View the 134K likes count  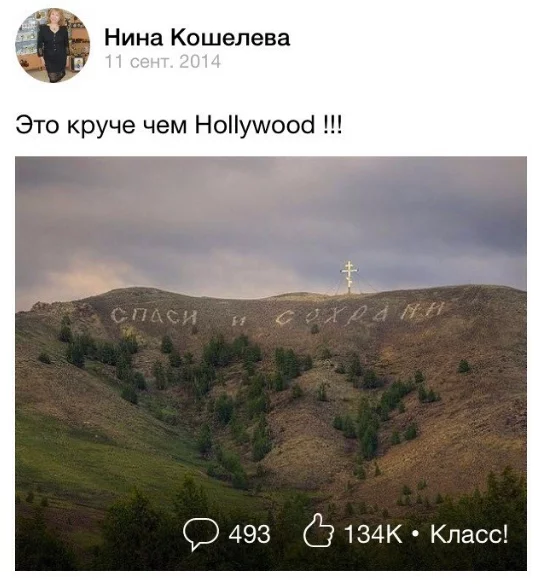point(373,534)
